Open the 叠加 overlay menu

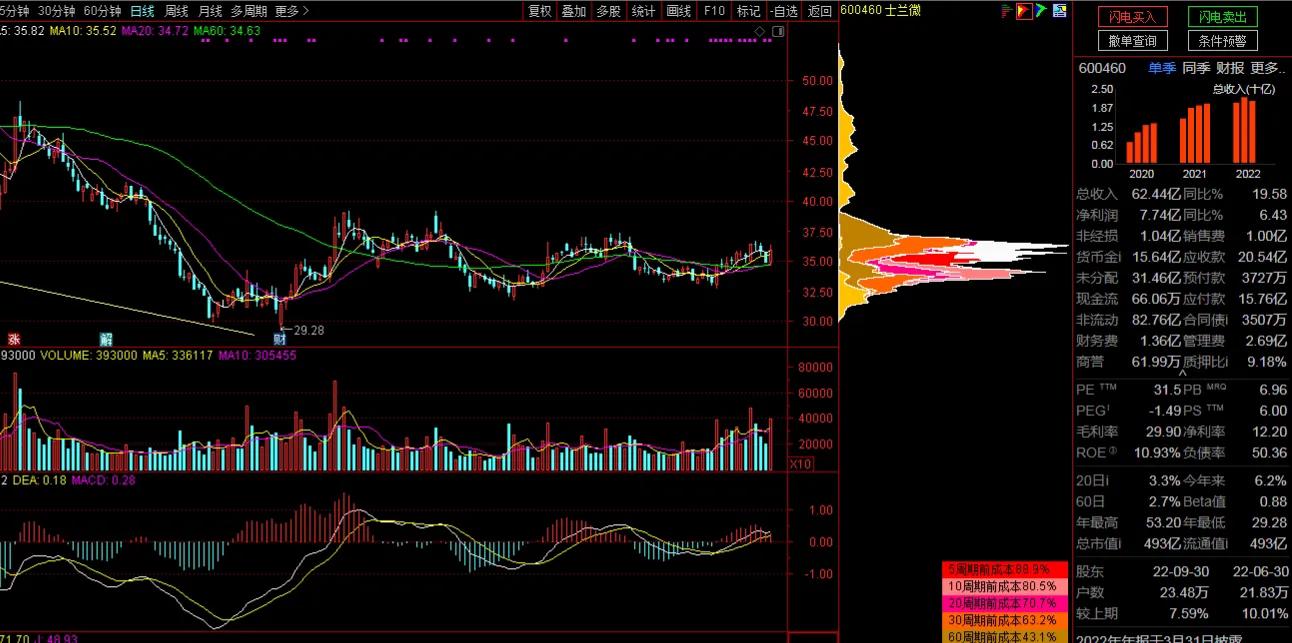(574, 11)
